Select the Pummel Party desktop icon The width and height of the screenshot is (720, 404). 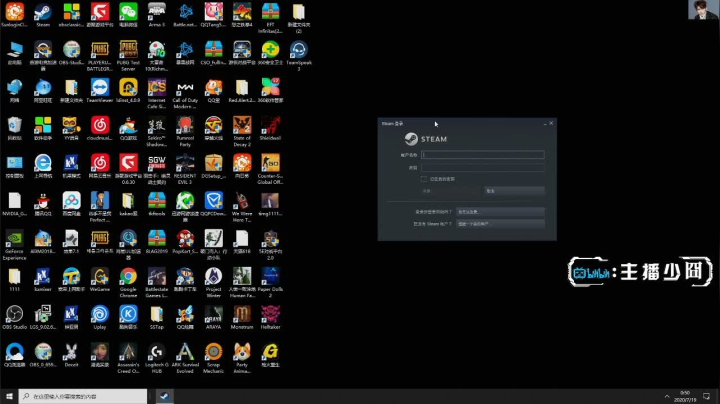[x=185, y=131]
